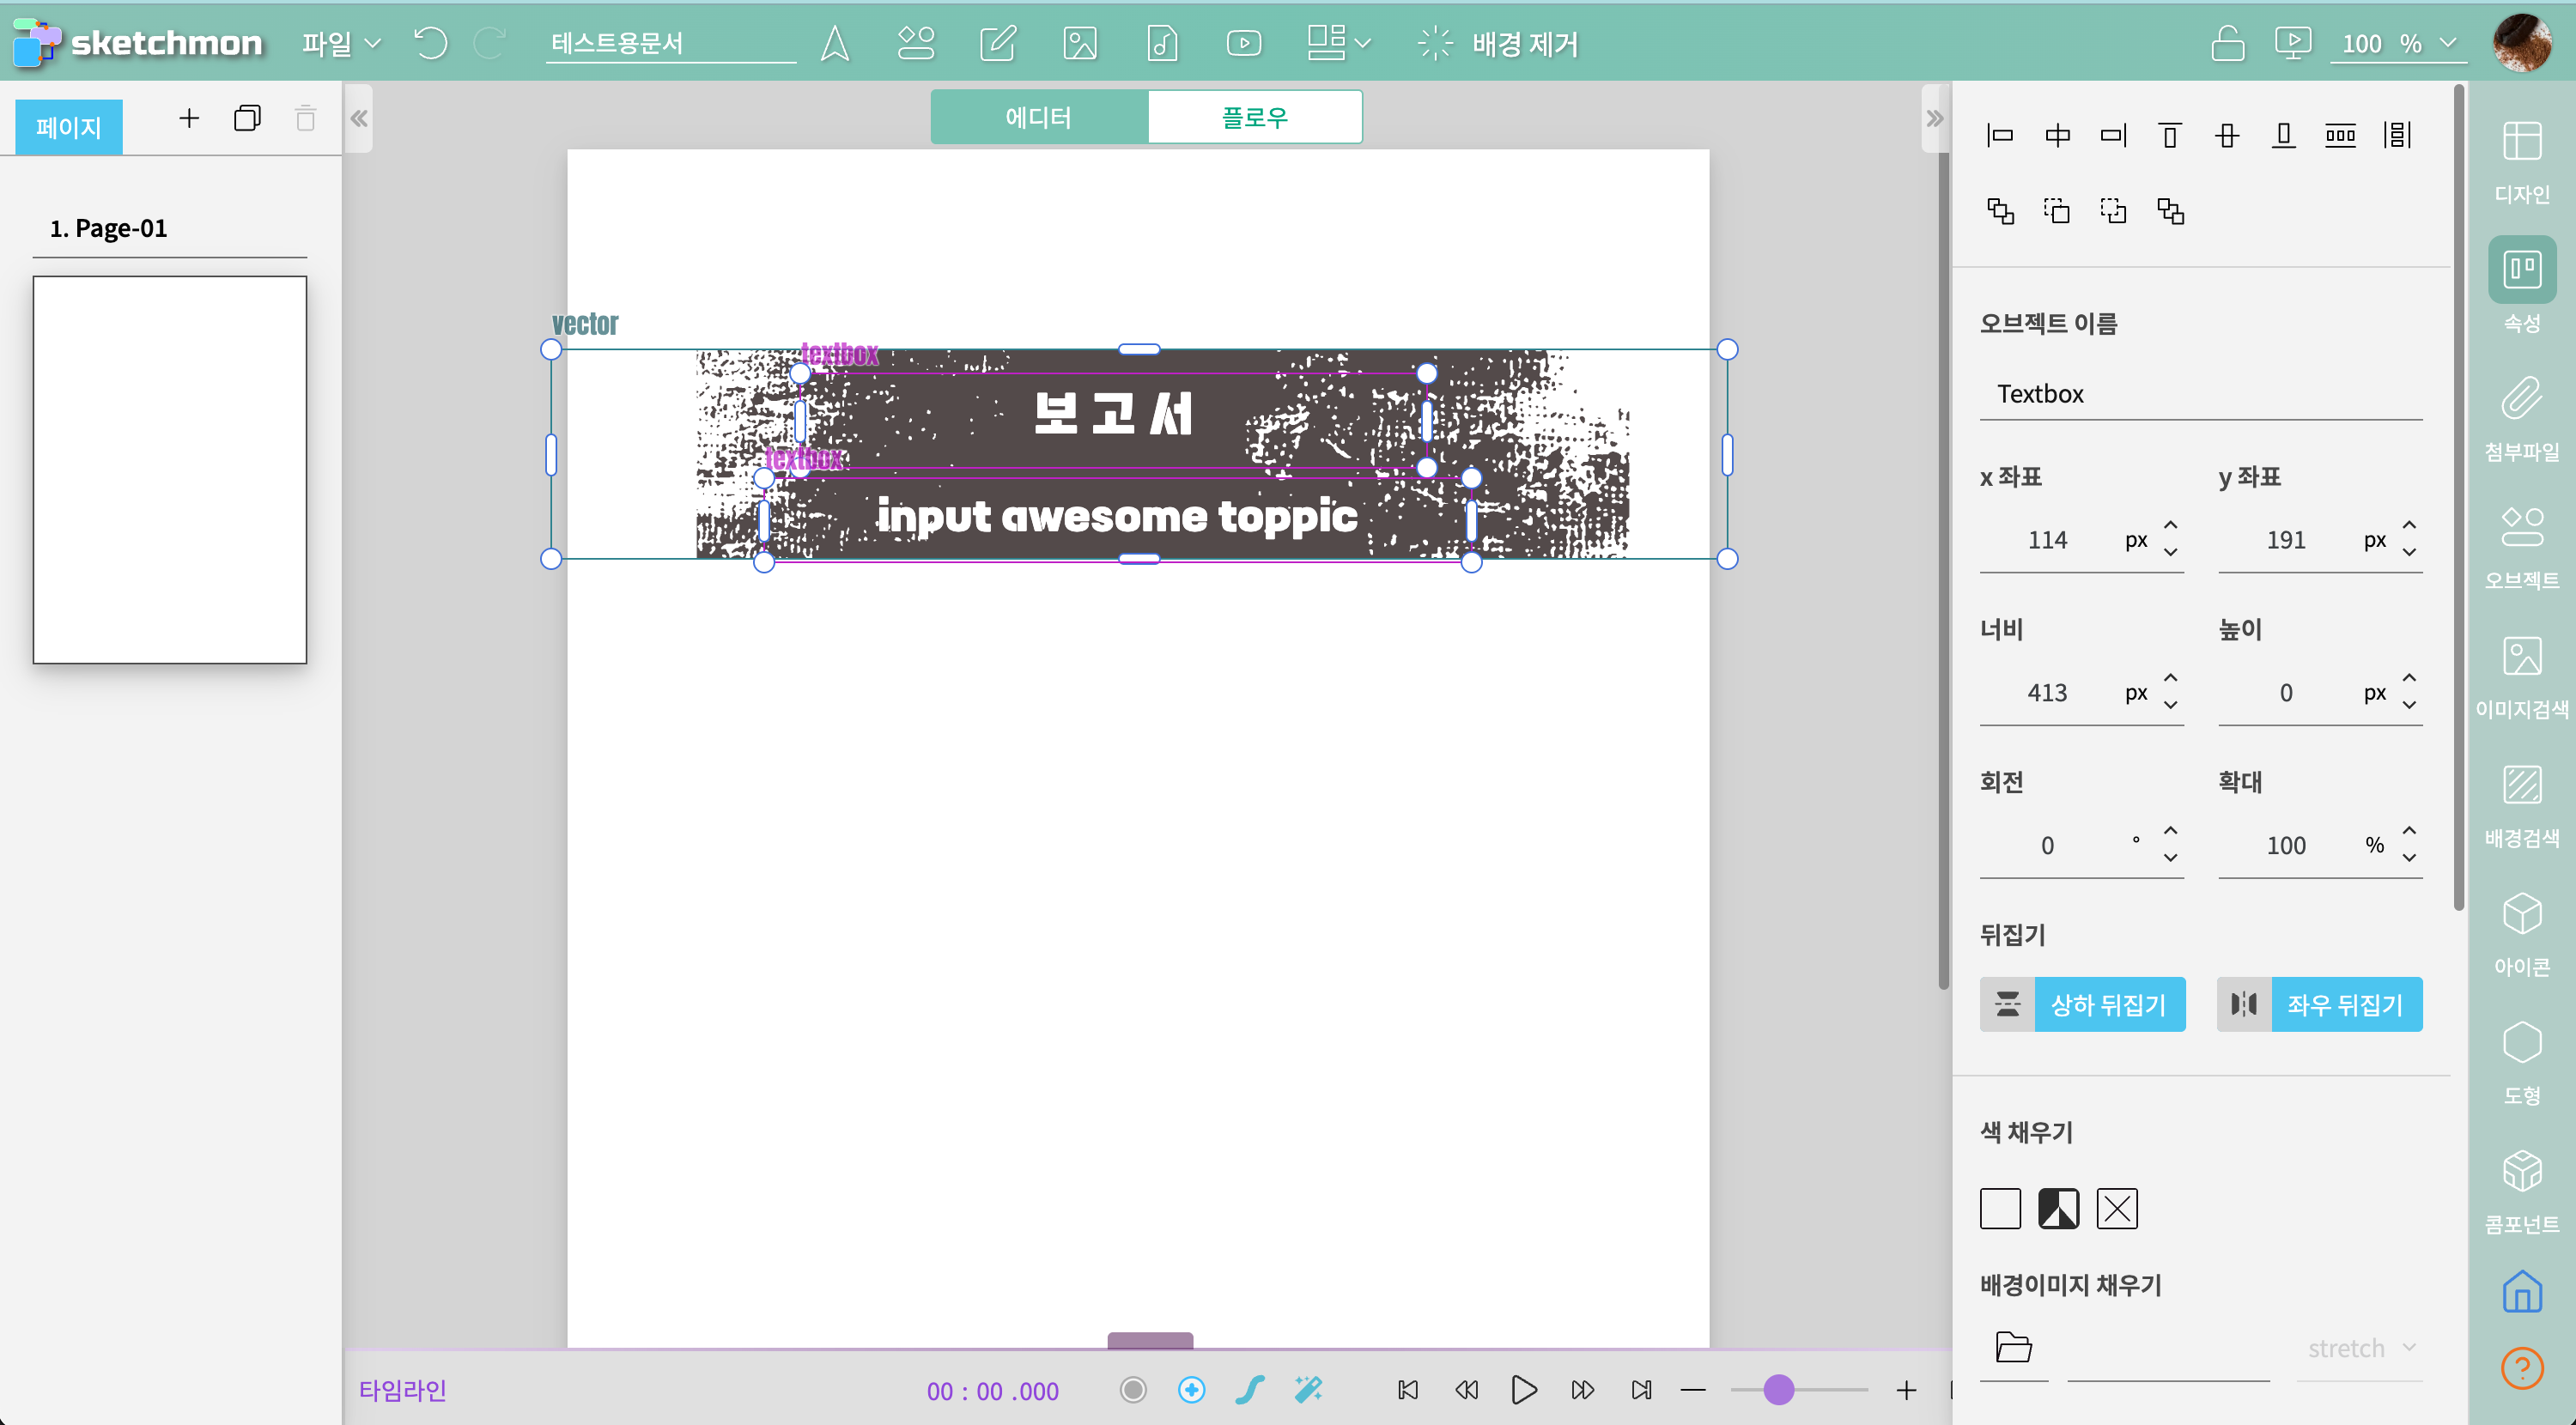Click align left edges icon
Viewport: 2576px width, 1425px height.
(x=2000, y=135)
